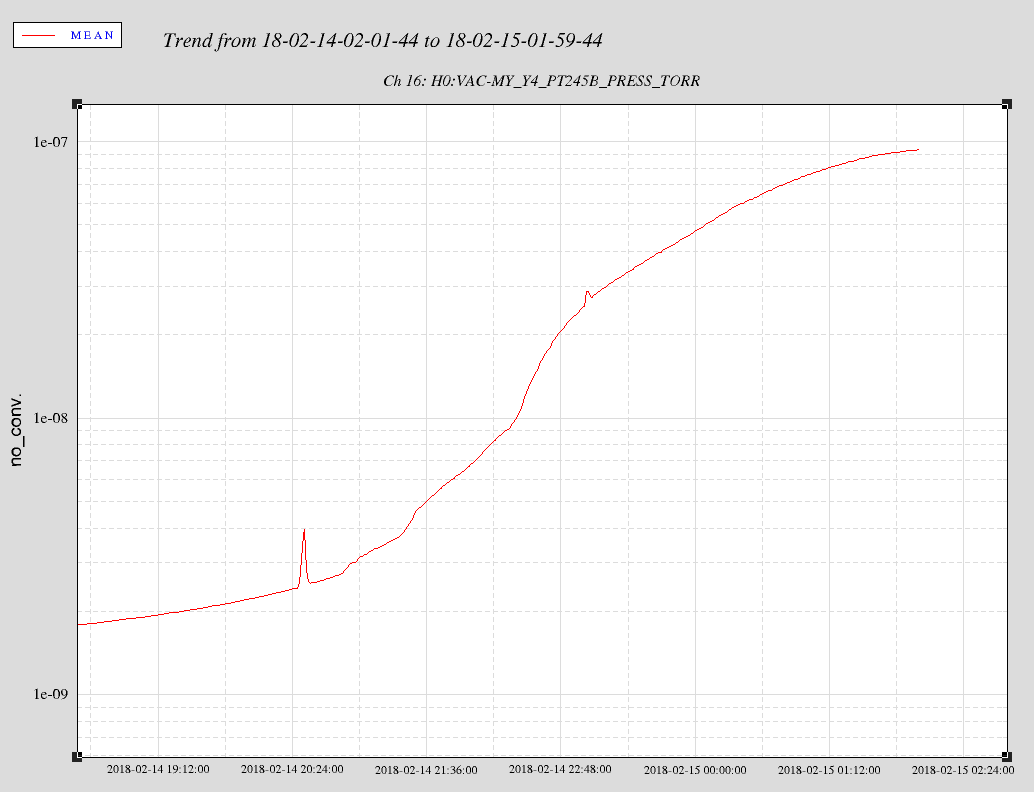Click the 2018-02-14 21:36:00 time label

point(426,771)
